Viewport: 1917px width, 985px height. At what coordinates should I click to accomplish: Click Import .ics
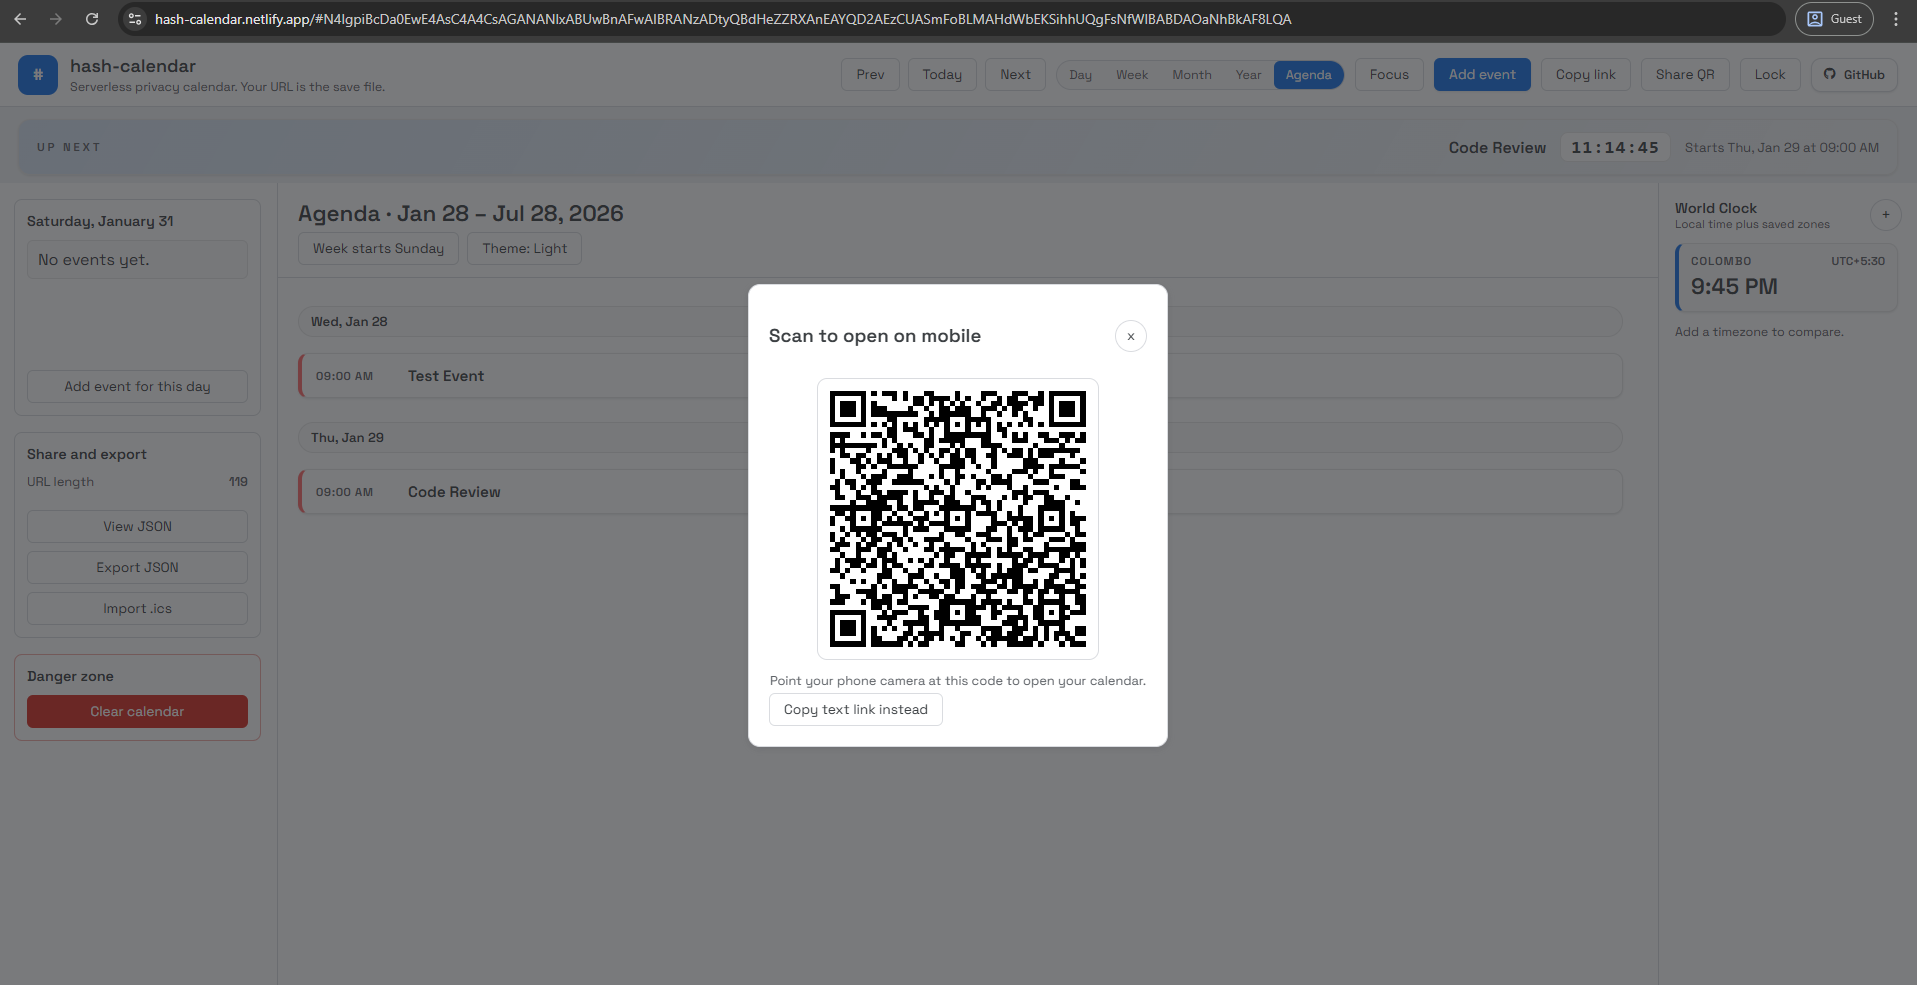pos(137,609)
